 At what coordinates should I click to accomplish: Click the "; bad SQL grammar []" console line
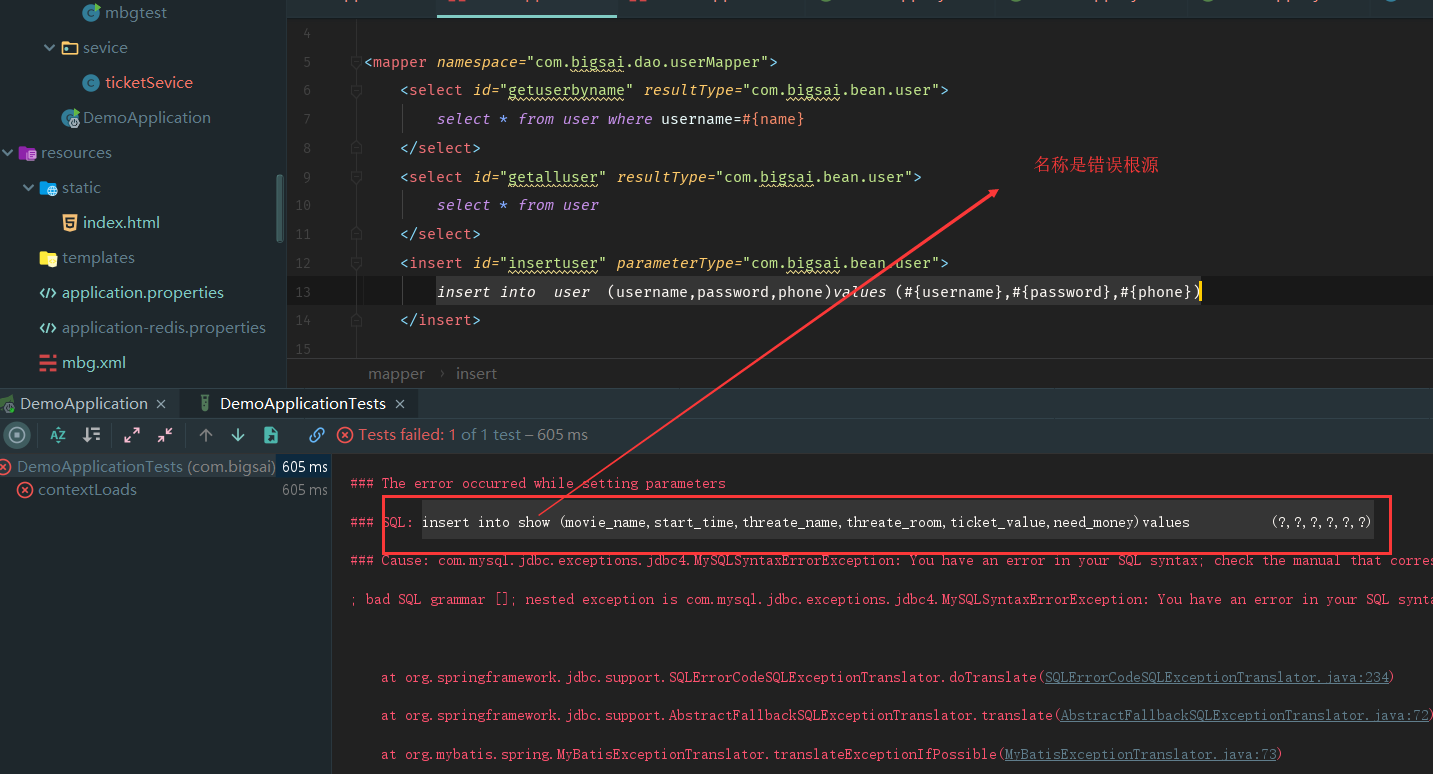tap(890, 599)
